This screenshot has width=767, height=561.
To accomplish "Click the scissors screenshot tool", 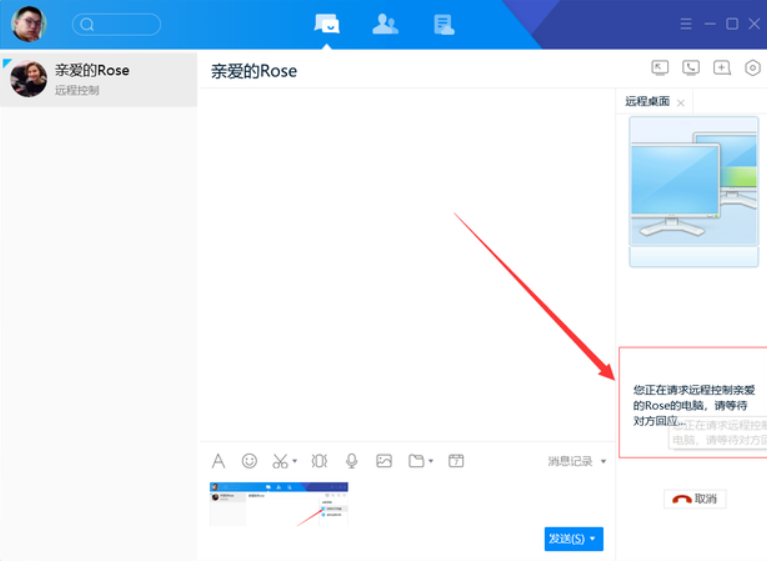I will pos(281,461).
